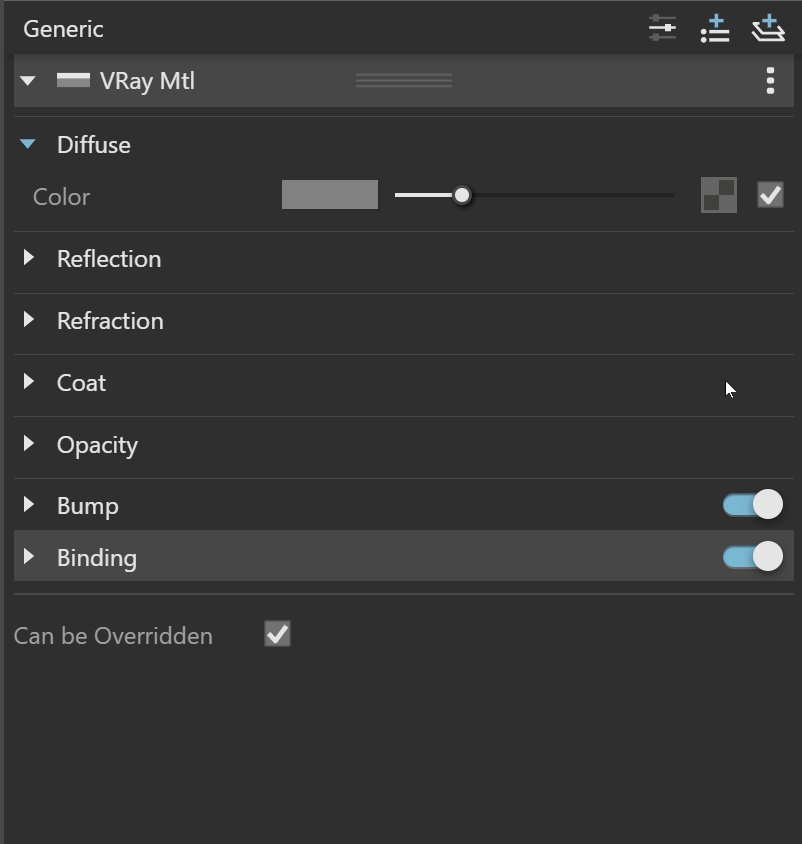
Task: Turn off the Bump toggle switch
Action: coord(752,504)
